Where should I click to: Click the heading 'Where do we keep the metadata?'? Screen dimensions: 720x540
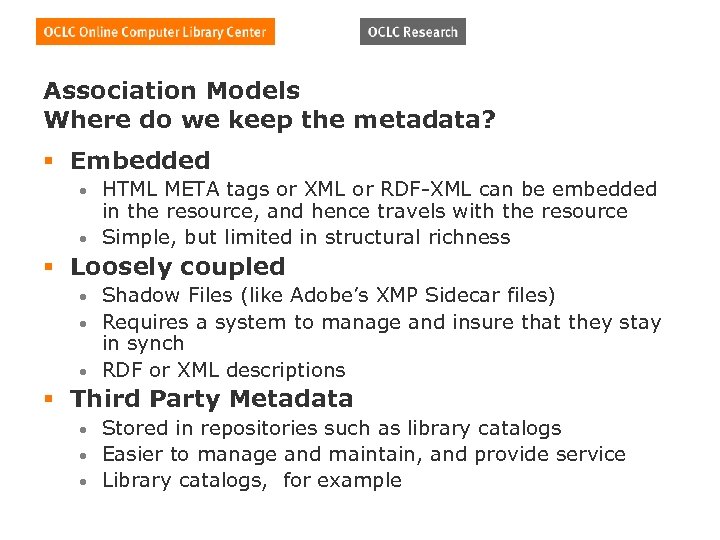point(269,120)
